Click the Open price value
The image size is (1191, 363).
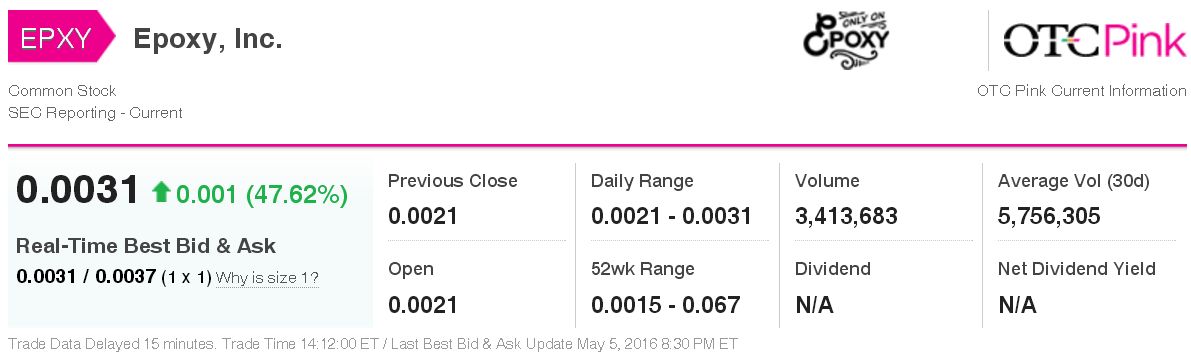(423, 305)
